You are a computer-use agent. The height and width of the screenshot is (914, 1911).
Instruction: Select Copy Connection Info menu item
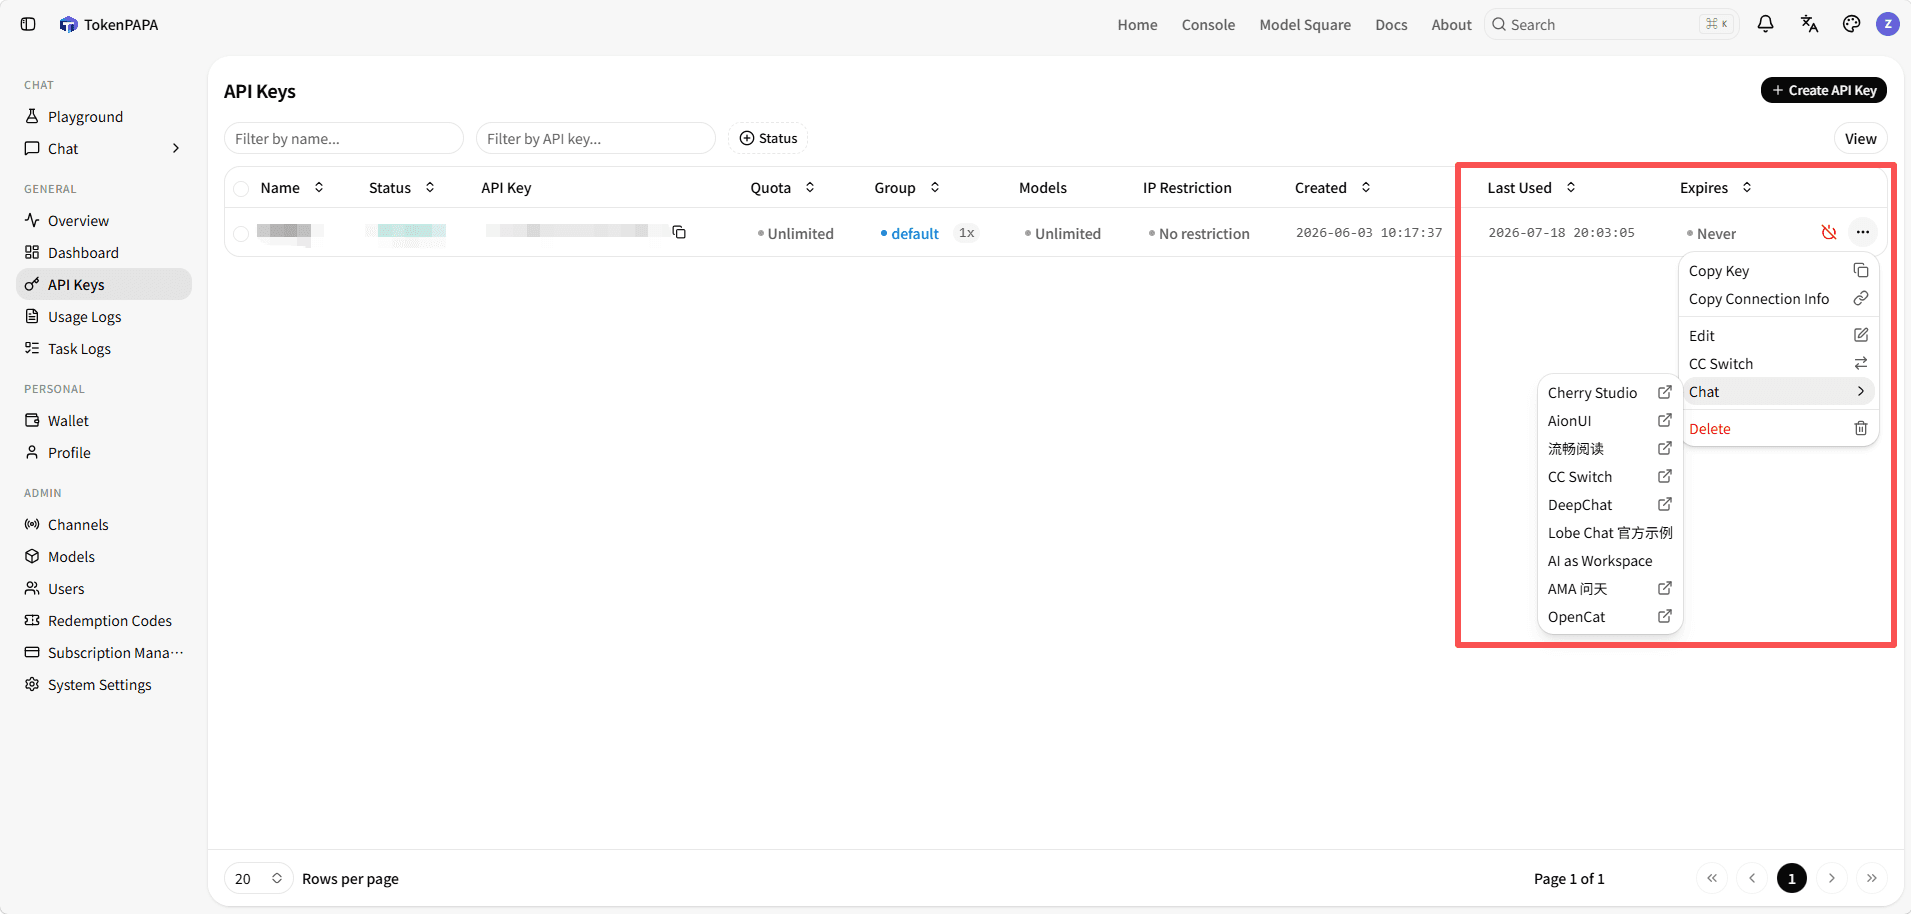[1778, 298]
